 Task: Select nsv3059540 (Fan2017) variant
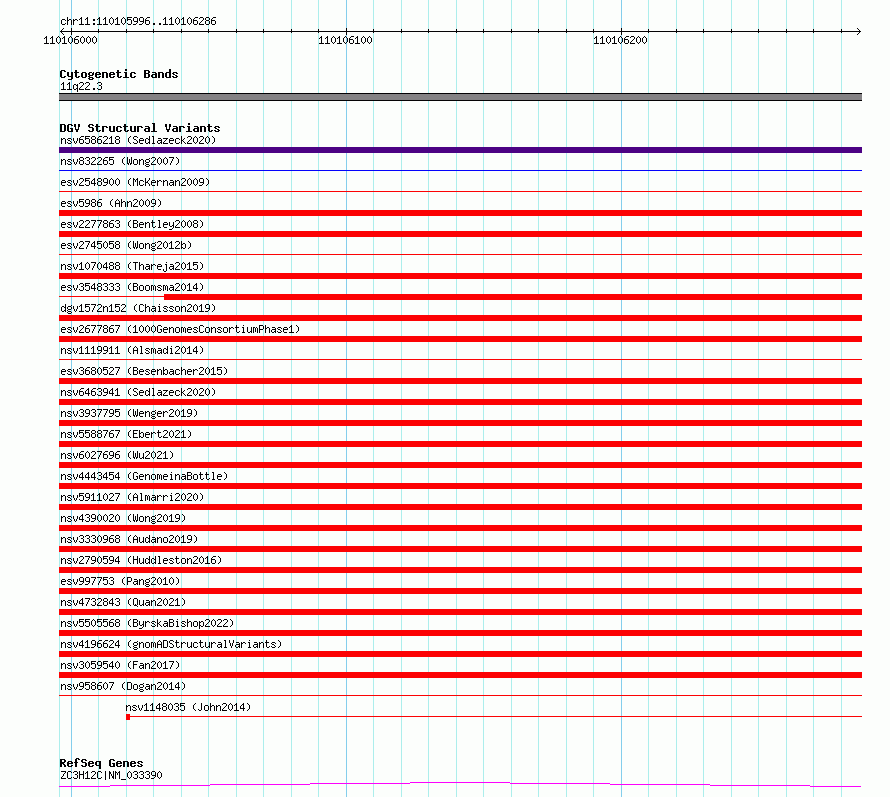pyautogui.click(x=120, y=665)
